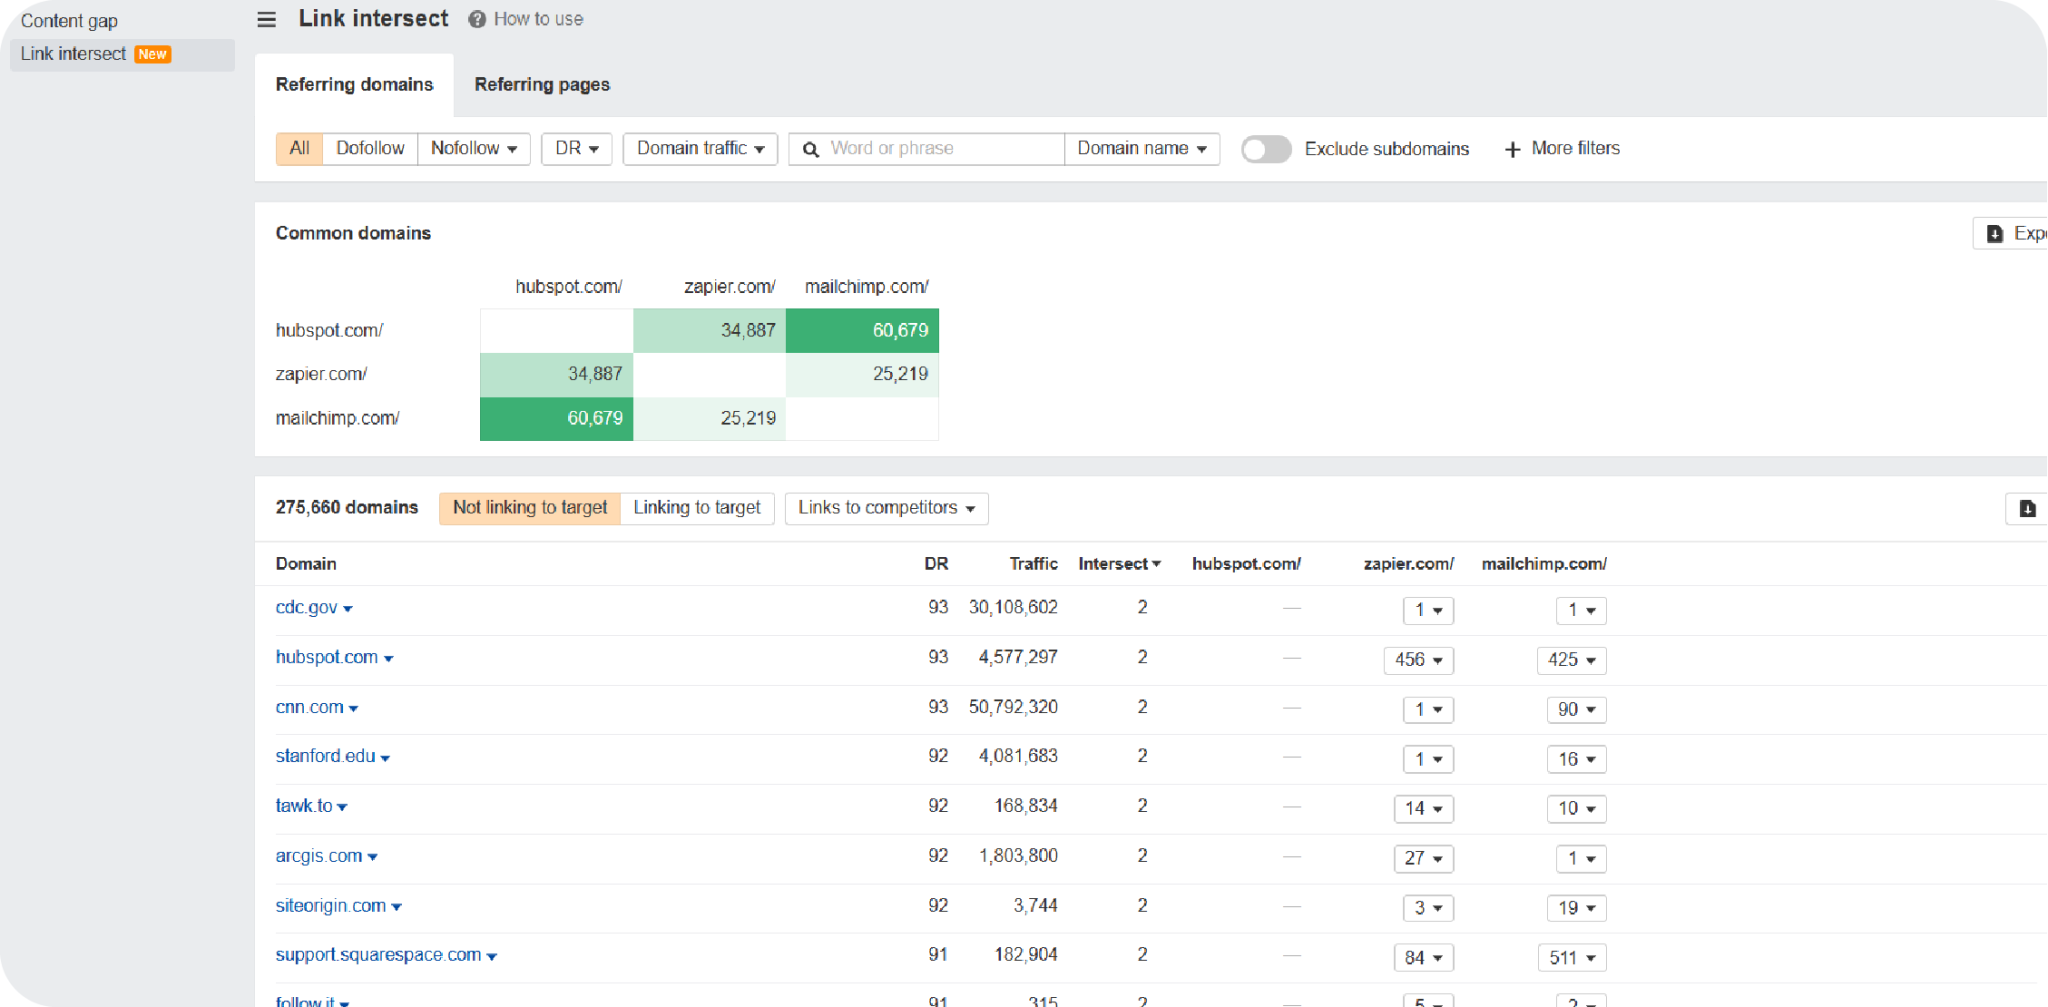Expand mailchimp.com count 511 dropdown
The width and height of the screenshot is (2048, 1007).
(x=1571, y=958)
